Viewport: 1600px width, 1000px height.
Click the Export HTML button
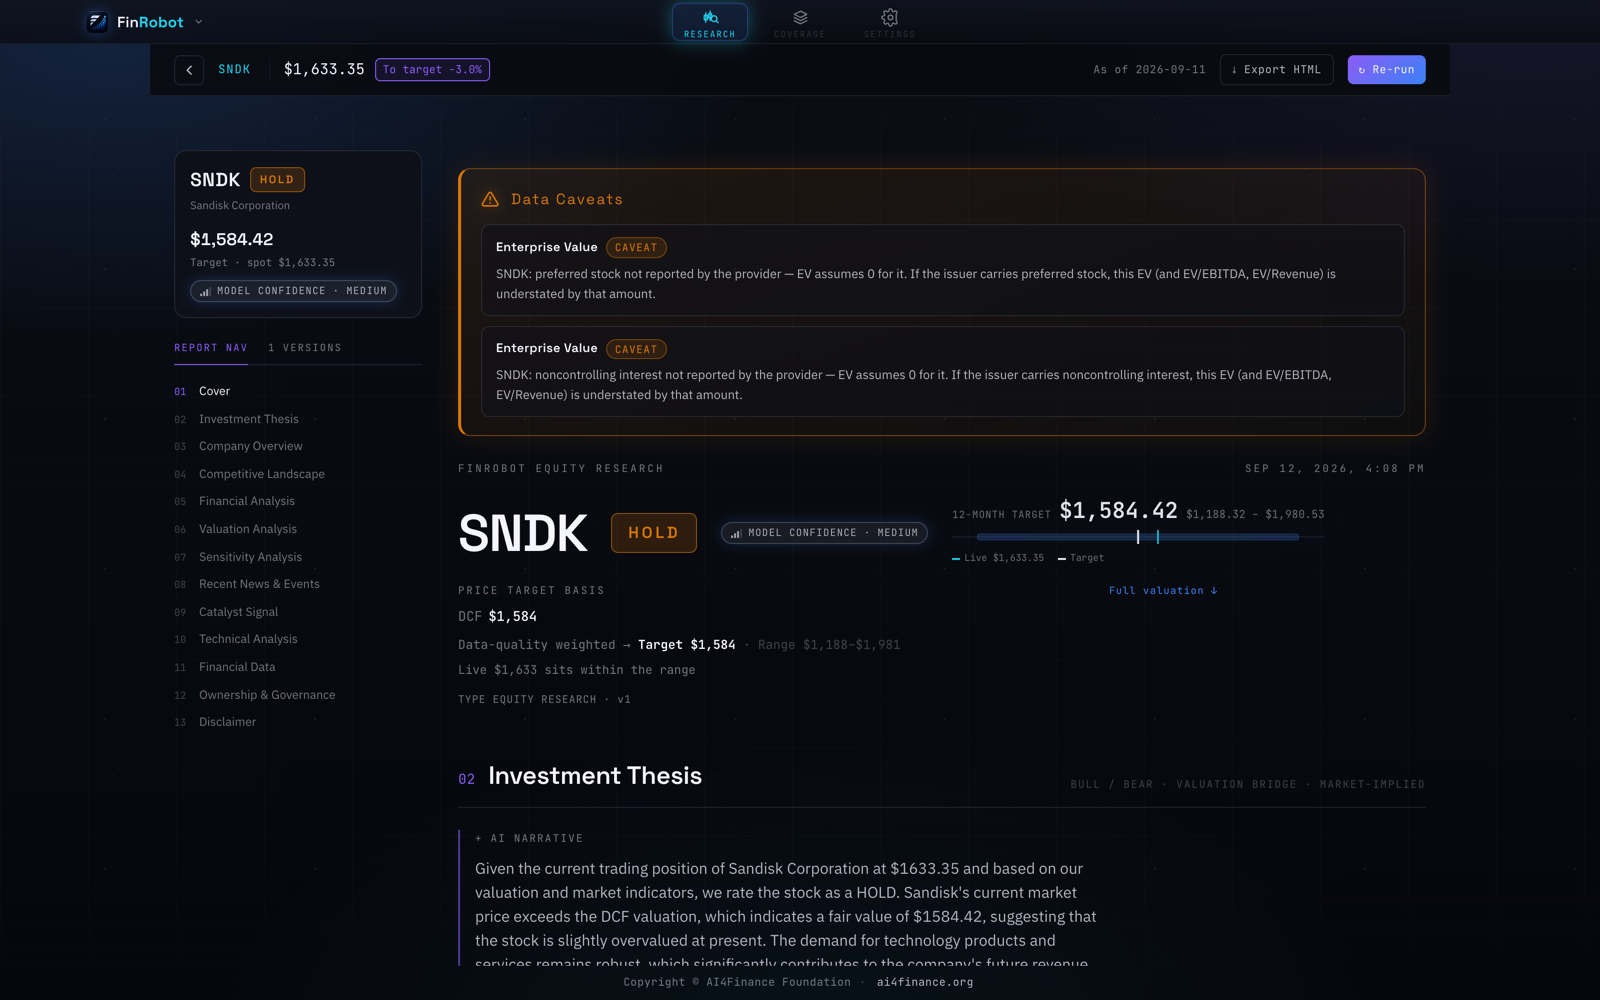pyautogui.click(x=1276, y=70)
